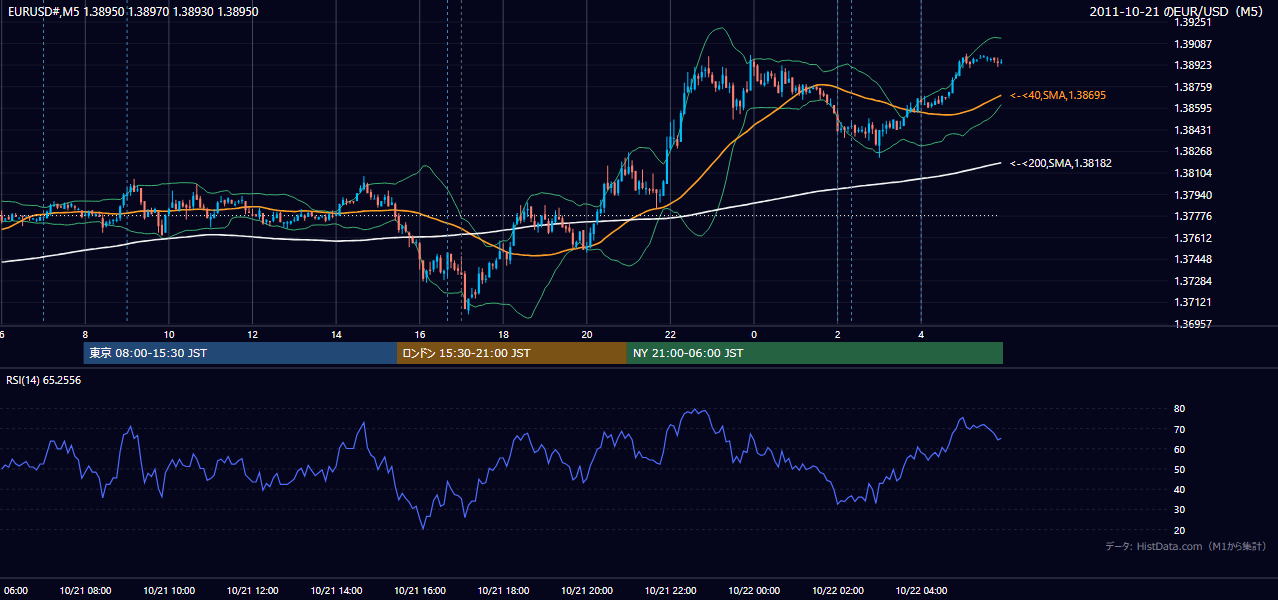Click price axis value 1.36957
Screen dimensions: 1278x600
point(1192,324)
